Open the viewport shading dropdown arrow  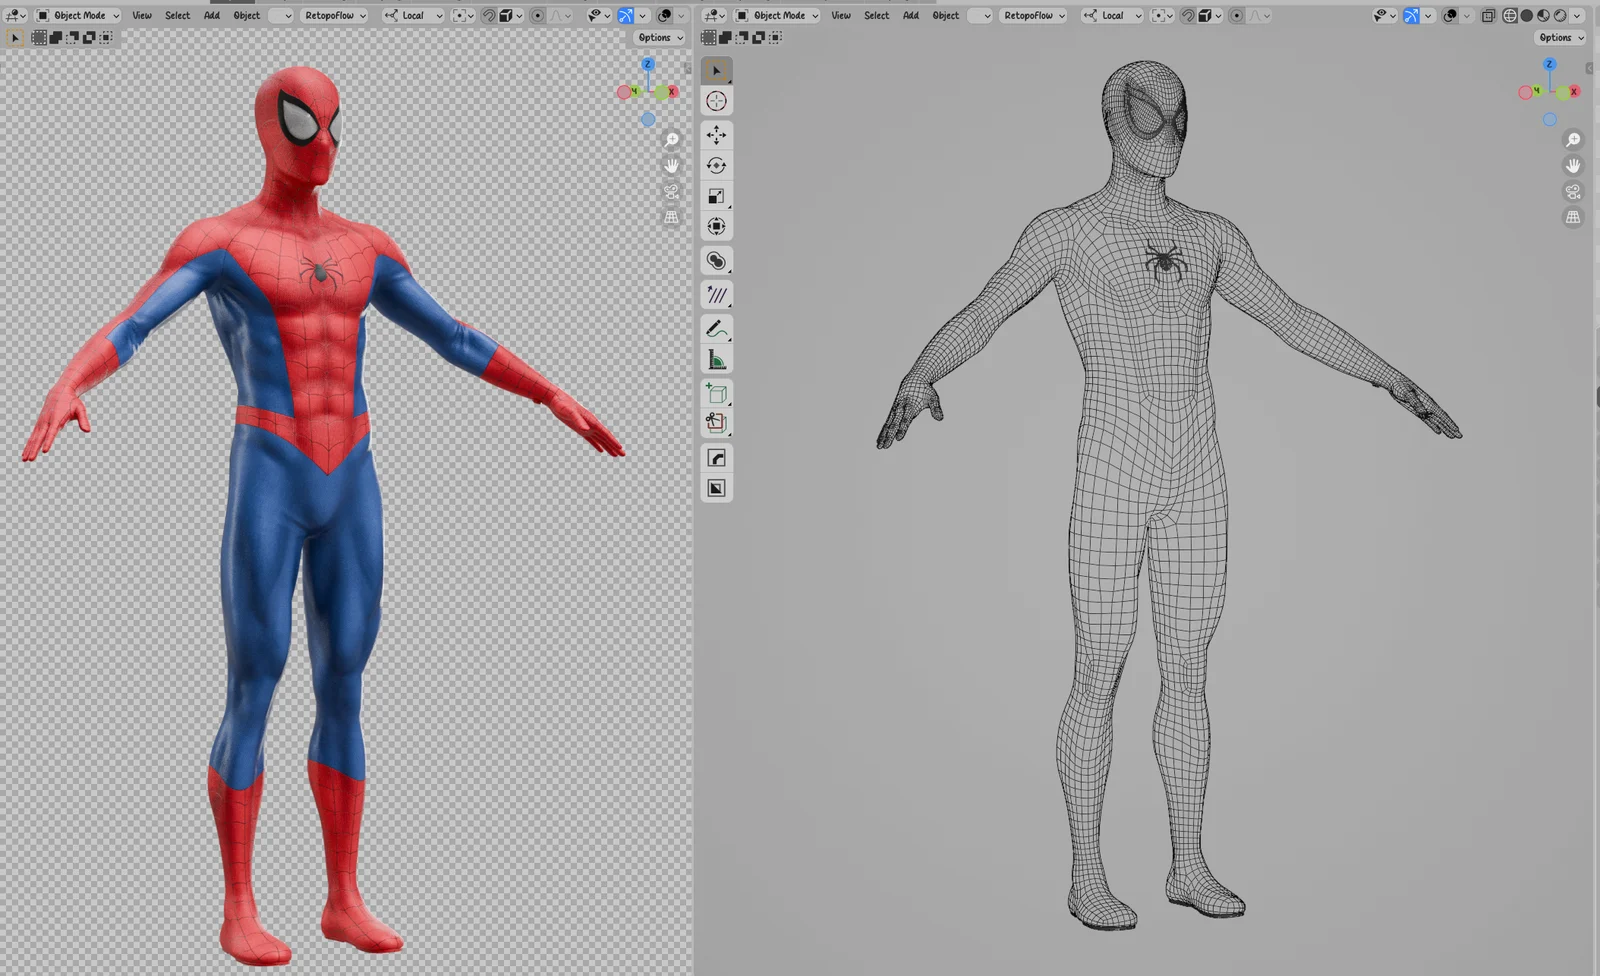tap(1577, 15)
